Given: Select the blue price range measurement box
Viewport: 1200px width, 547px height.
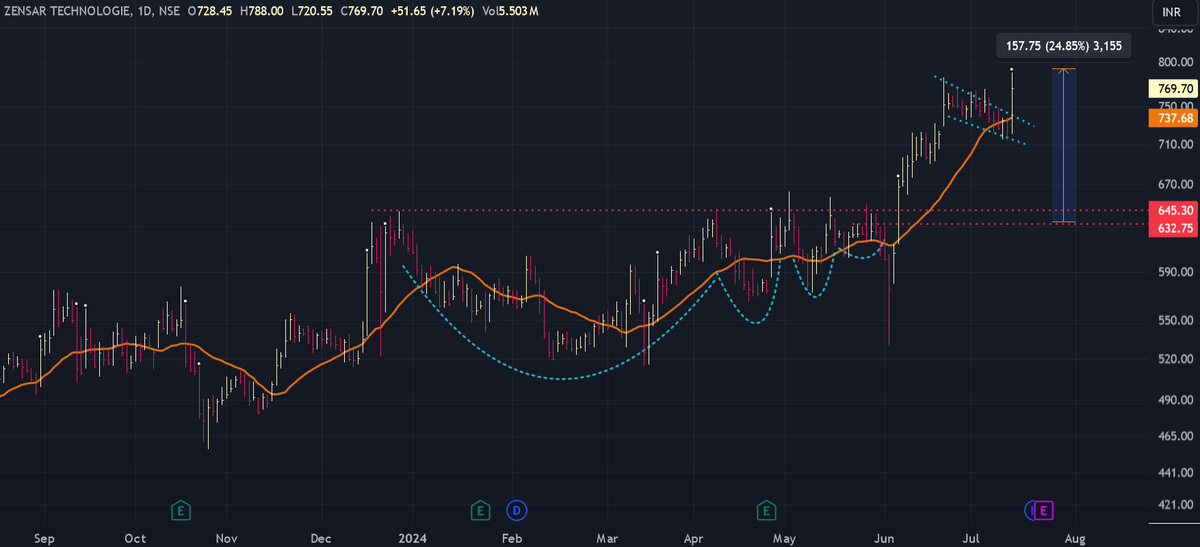Looking at the screenshot, I should click(1063, 145).
